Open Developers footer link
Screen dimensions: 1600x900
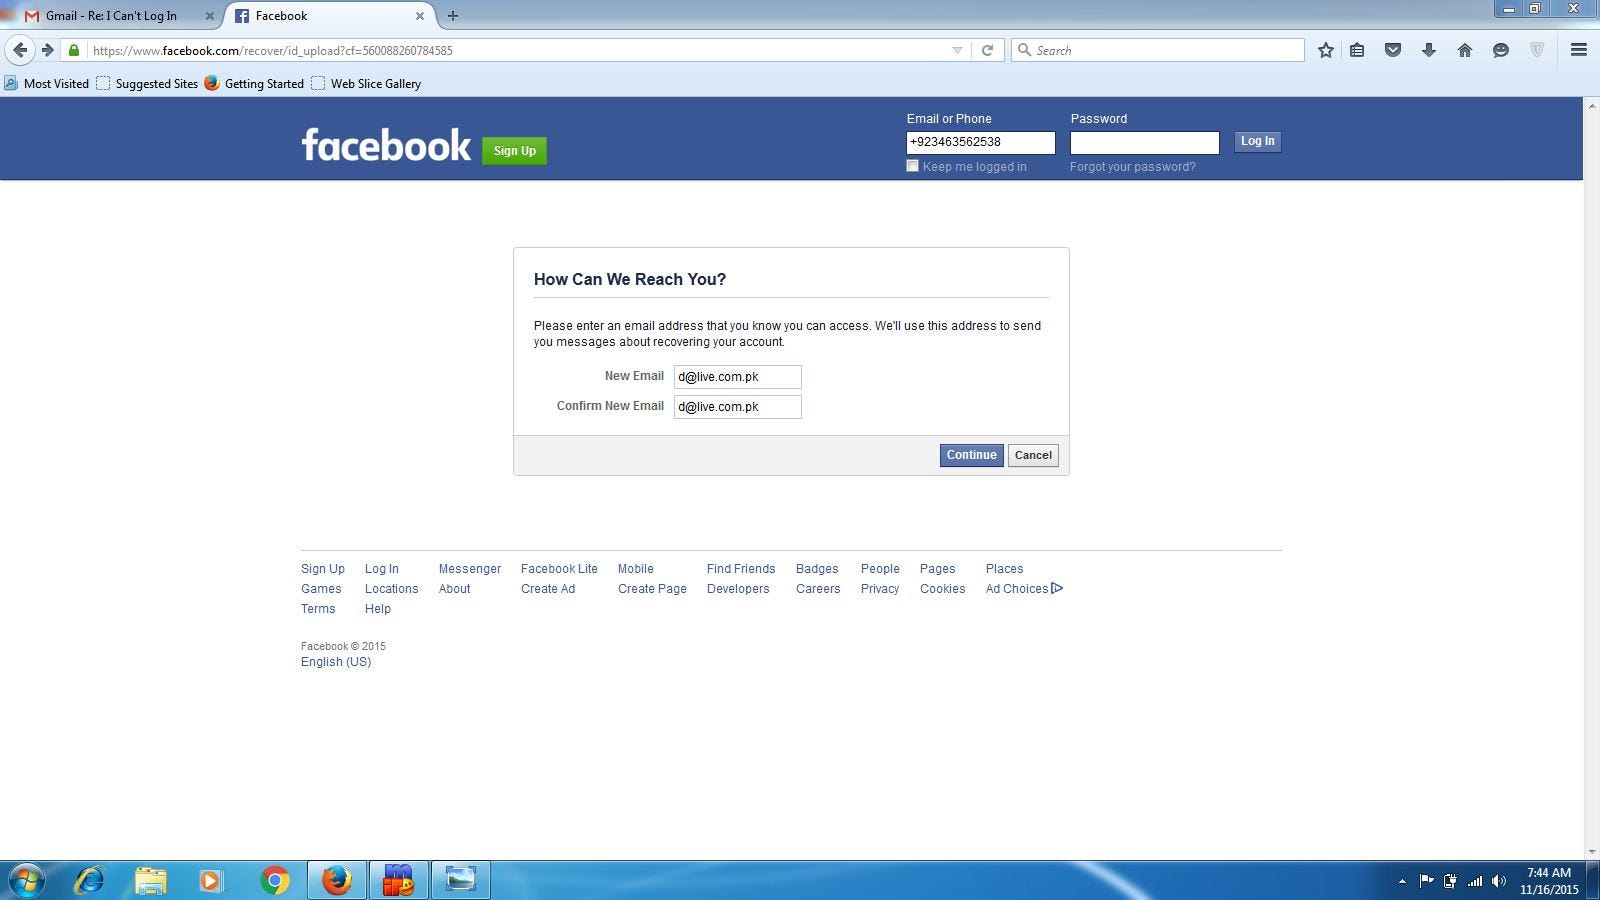[738, 589]
